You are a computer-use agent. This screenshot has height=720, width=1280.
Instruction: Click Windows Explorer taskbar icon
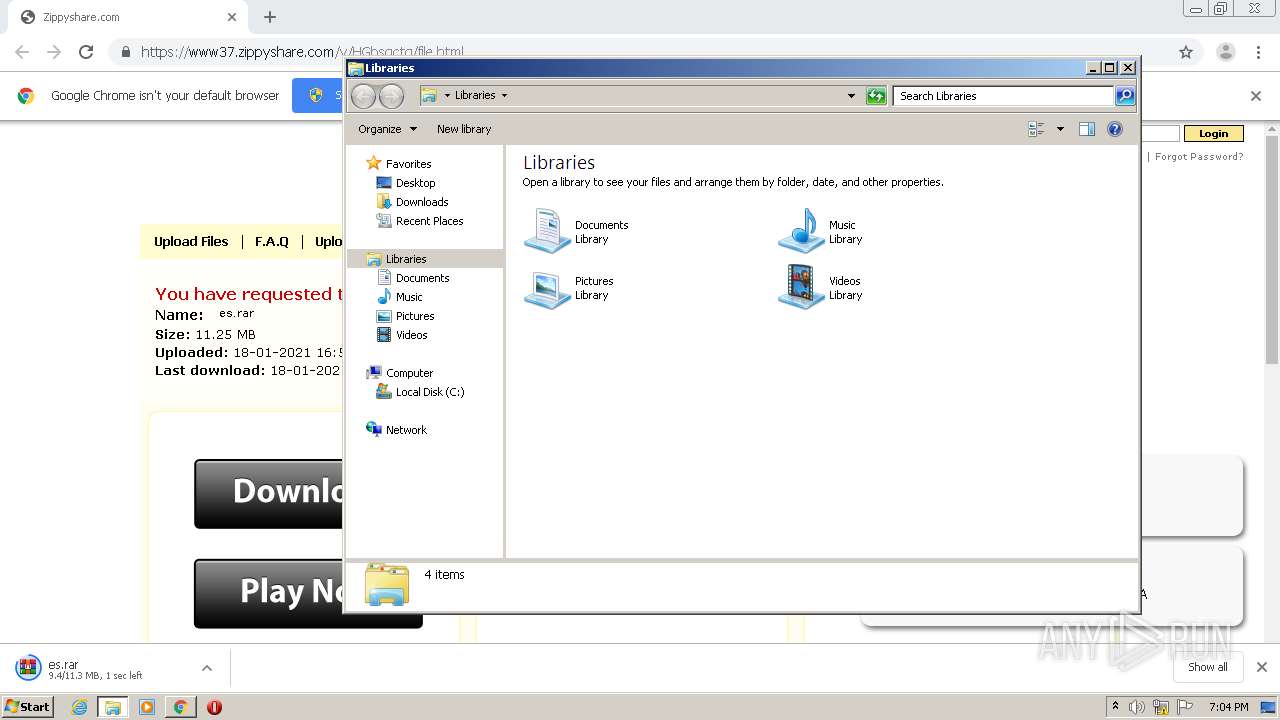coord(113,707)
